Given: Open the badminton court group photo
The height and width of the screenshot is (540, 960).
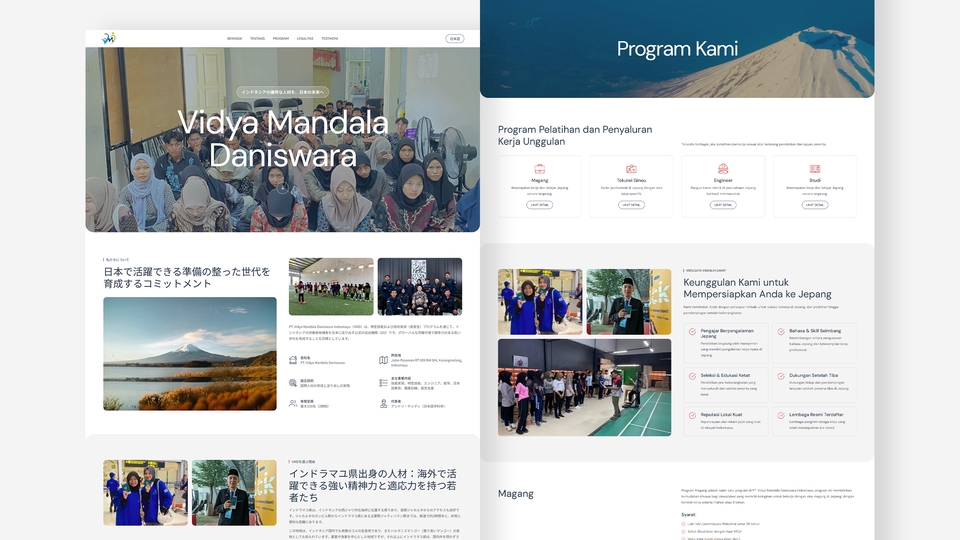Looking at the screenshot, I should click(331, 287).
